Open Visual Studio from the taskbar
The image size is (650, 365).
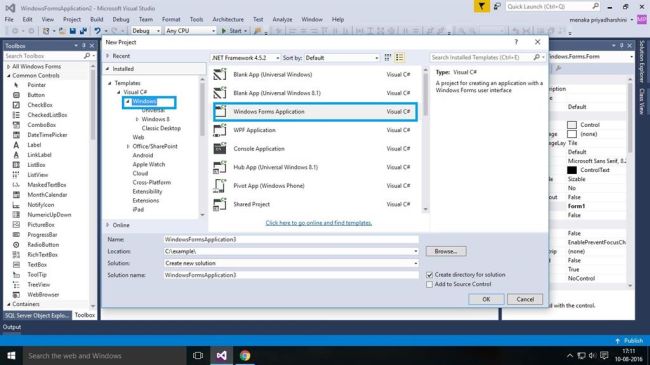[221, 355]
